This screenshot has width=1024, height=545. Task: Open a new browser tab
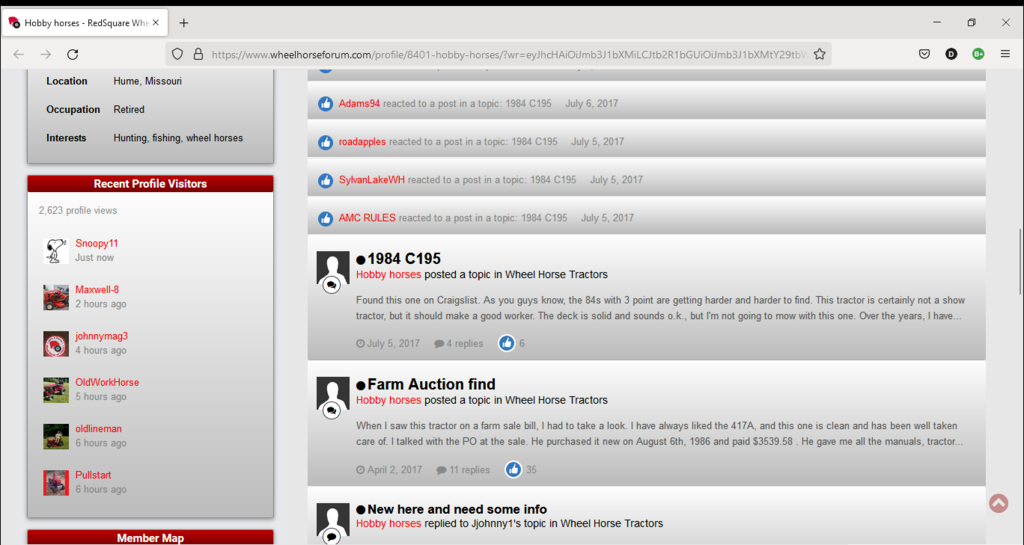pos(184,22)
